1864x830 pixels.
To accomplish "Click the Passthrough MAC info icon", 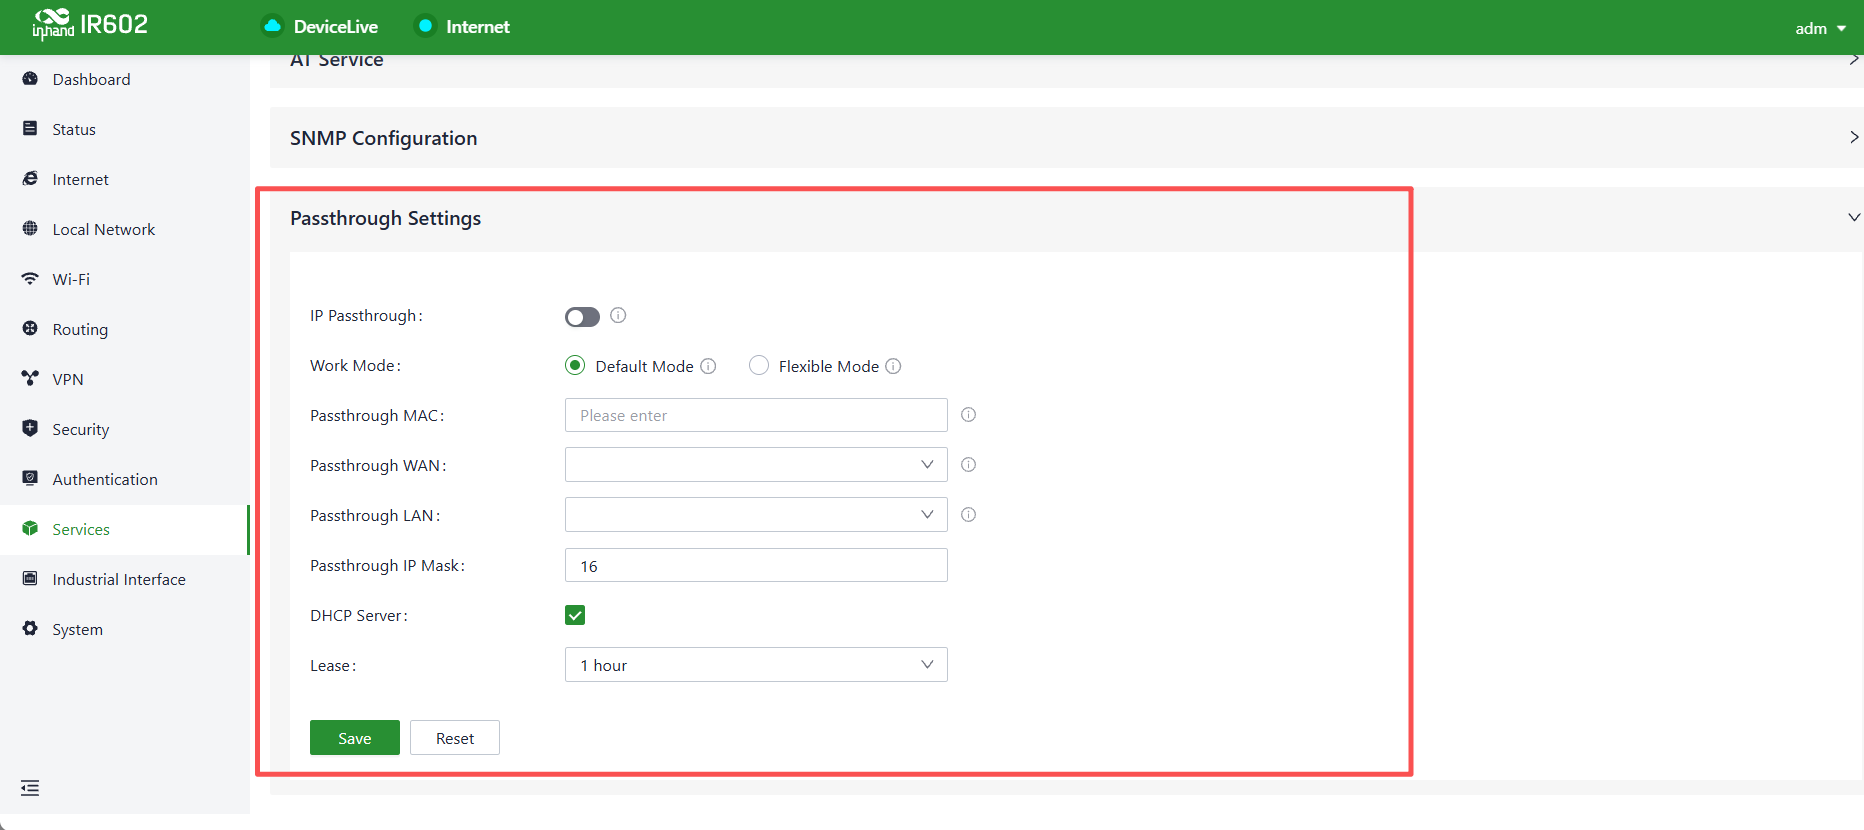I will [x=968, y=415].
